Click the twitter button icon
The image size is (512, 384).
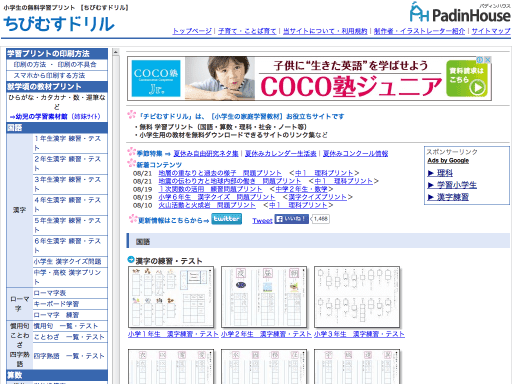click(227, 219)
